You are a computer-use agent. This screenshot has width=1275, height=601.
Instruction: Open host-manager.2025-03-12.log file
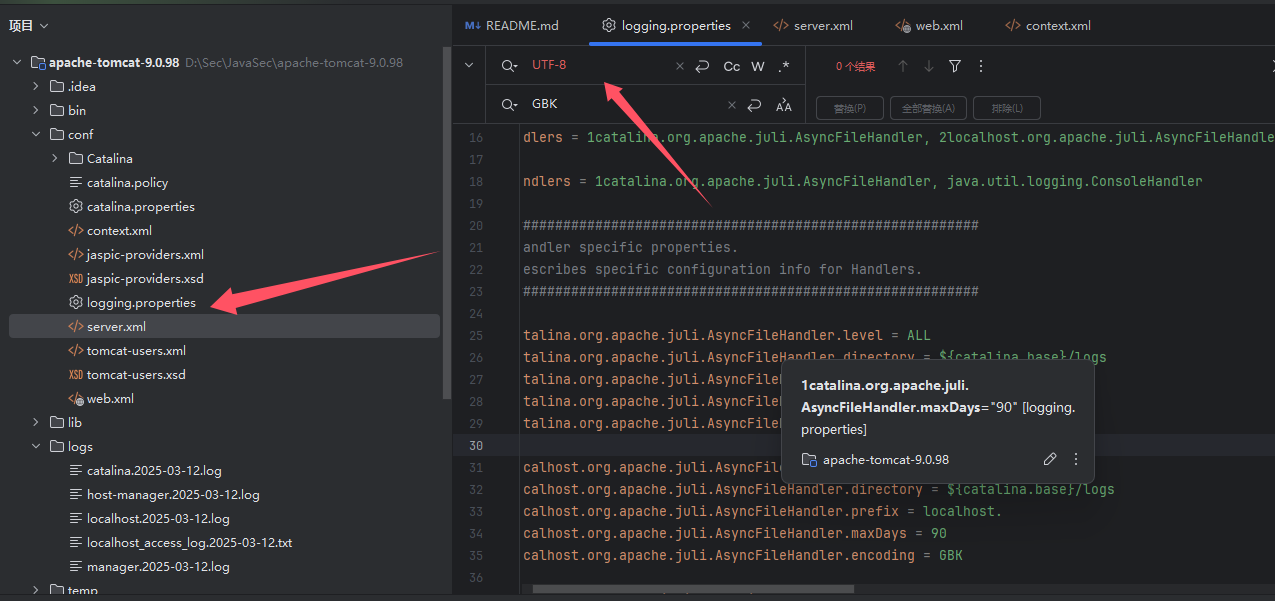173,494
